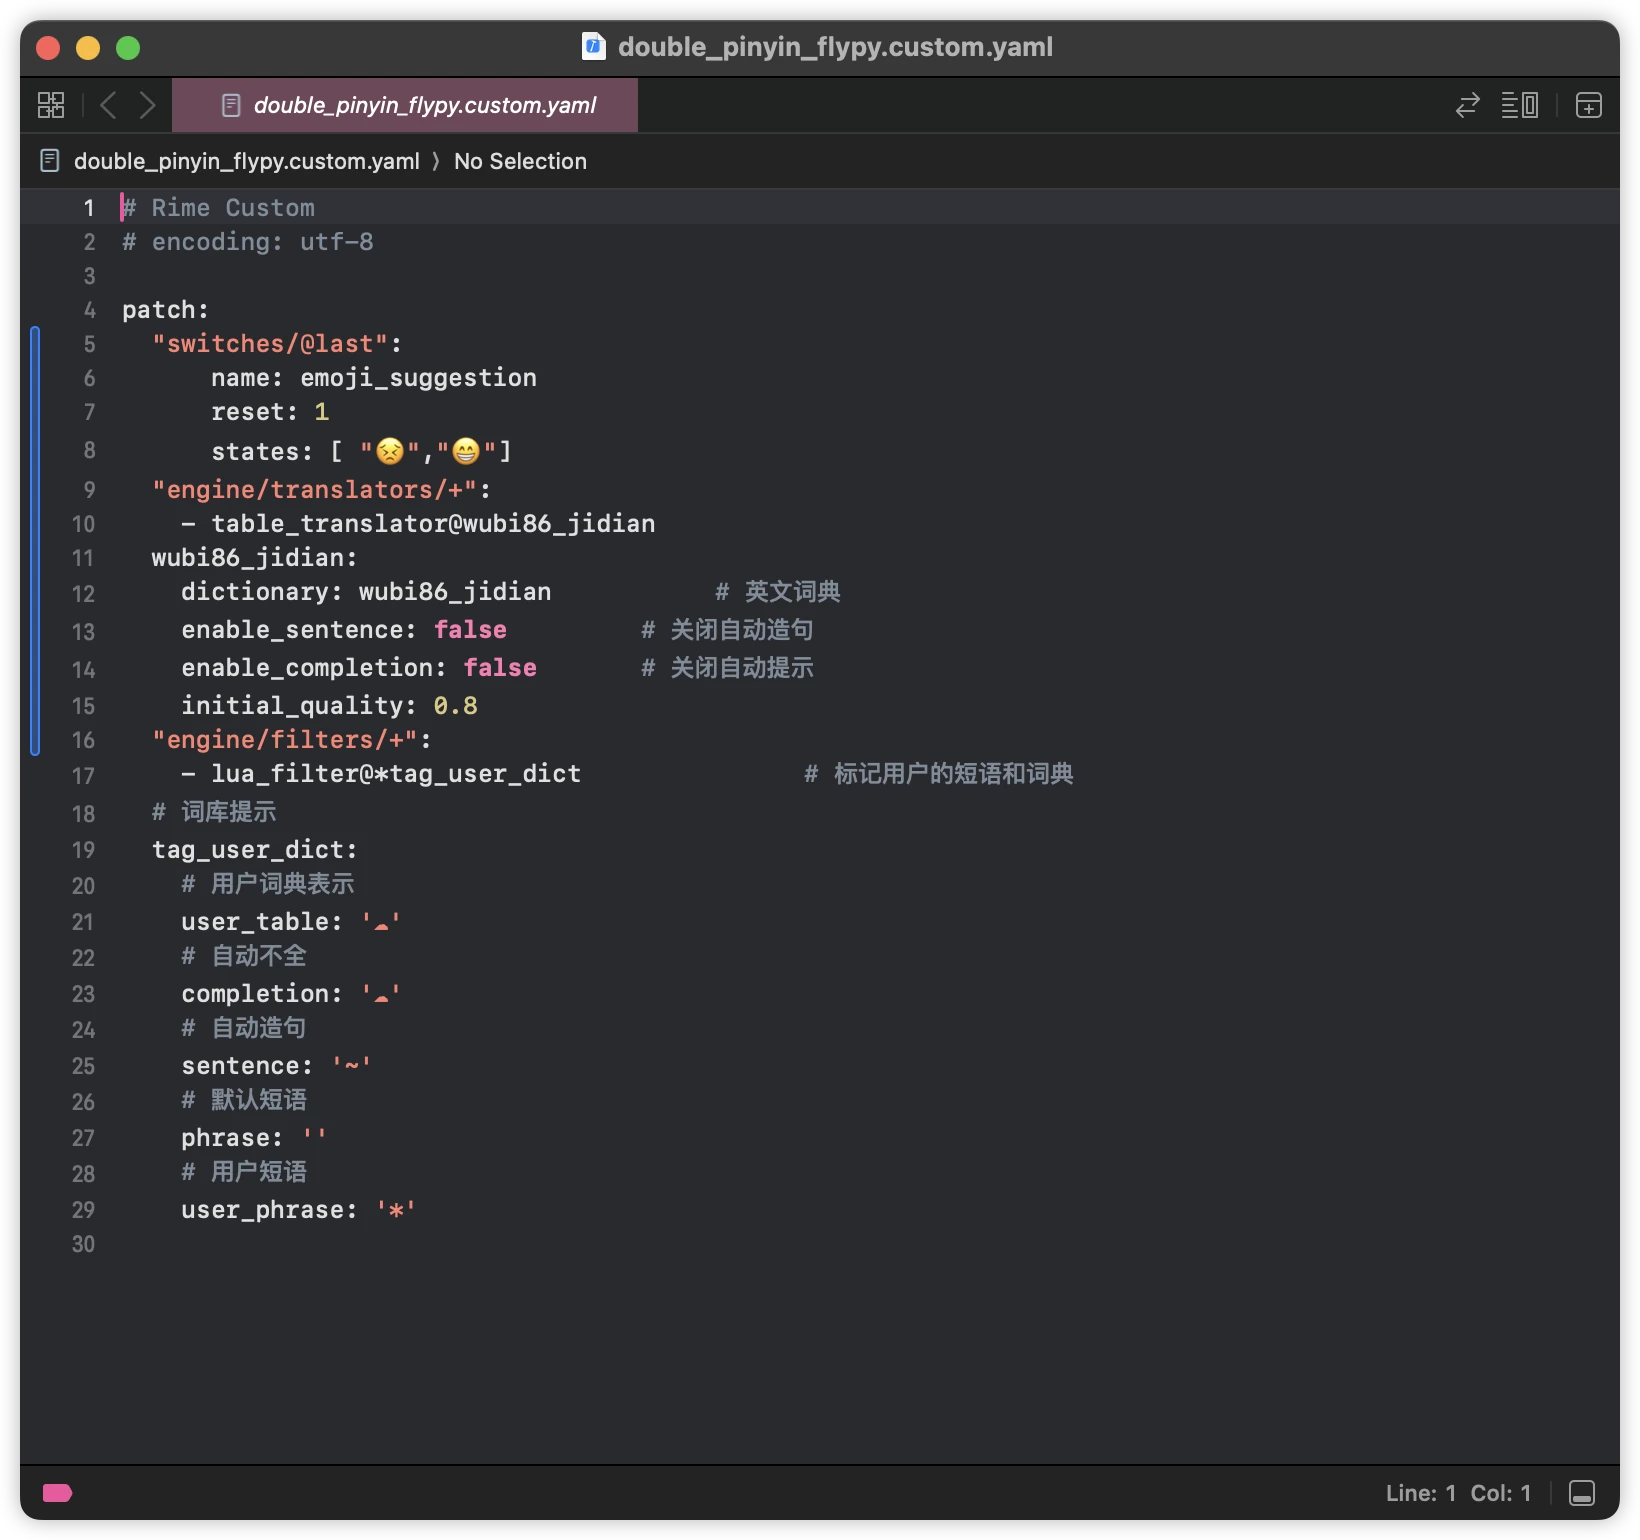The width and height of the screenshot is (1640, 1540).
Task: Click 'lua_filter@*tag_user_dict' entry
Action: click(x=396, y=774)
